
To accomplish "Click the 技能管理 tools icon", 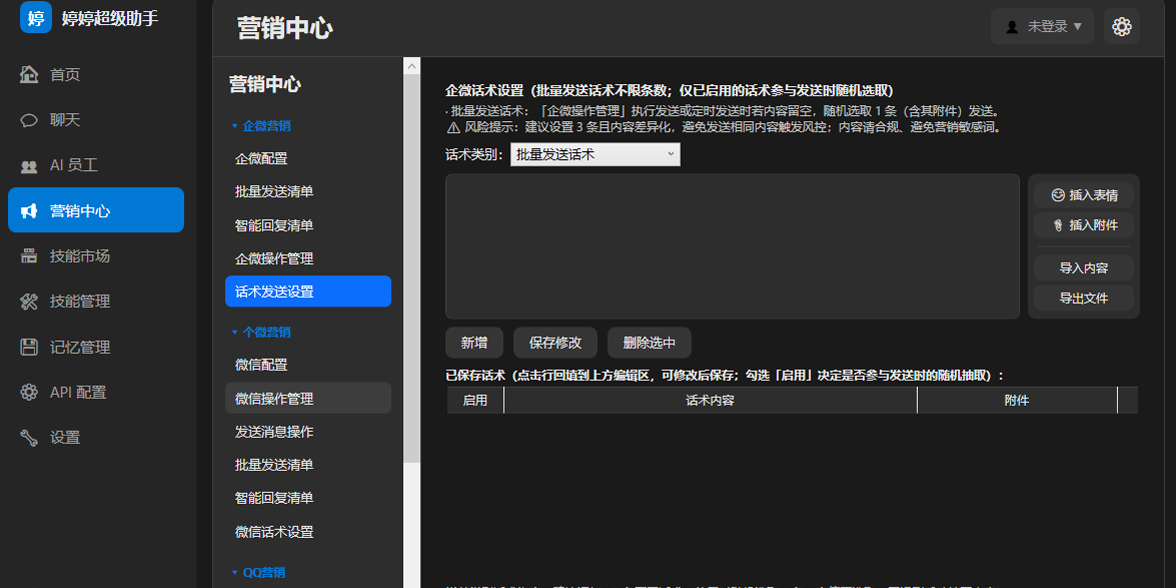I will coord(29,302).
